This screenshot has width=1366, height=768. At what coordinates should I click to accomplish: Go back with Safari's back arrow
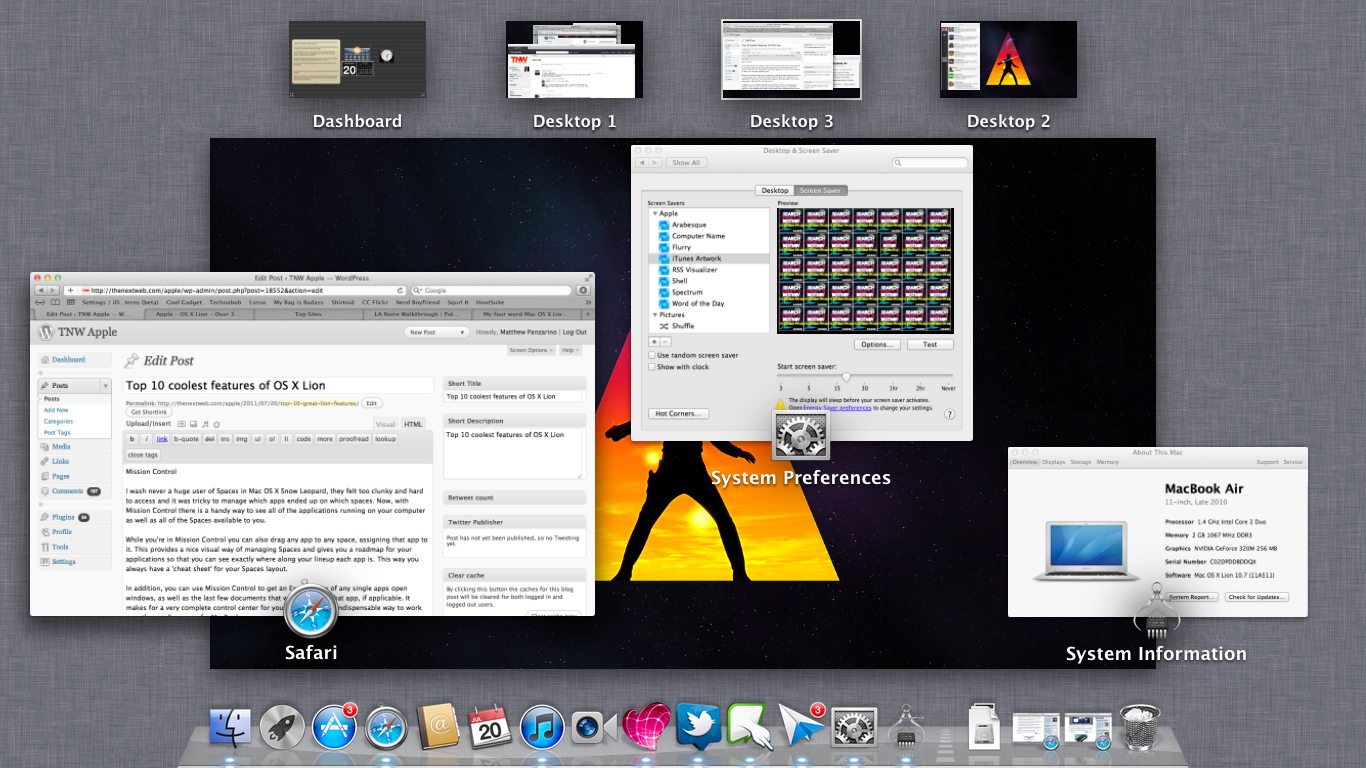click(x=40, y=290)
